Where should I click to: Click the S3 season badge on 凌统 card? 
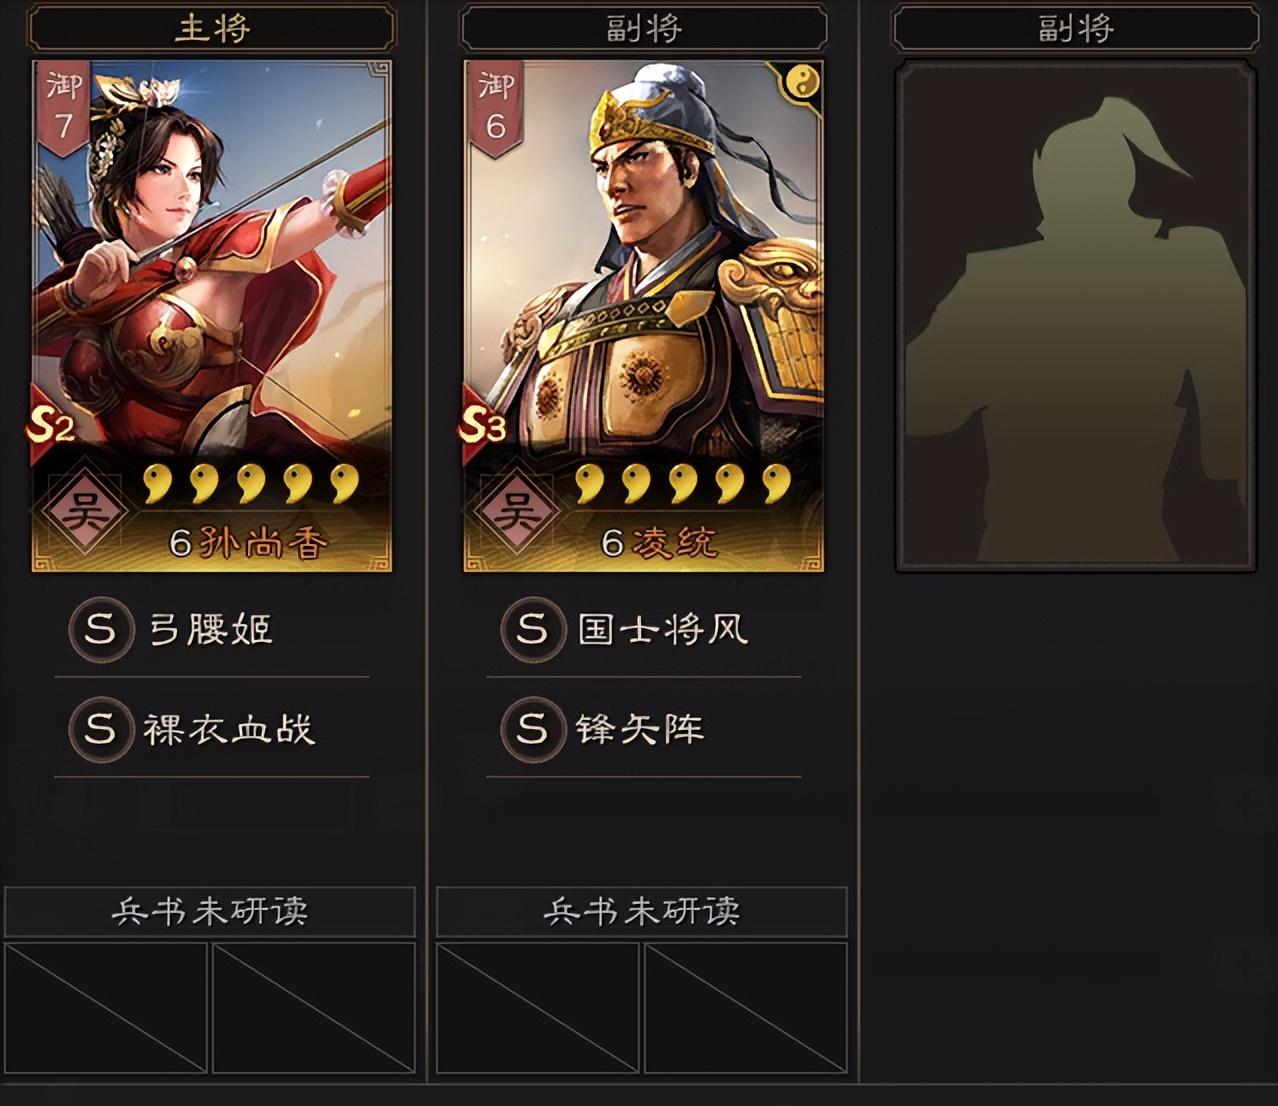pyautogui.click(x=482, y=427)
